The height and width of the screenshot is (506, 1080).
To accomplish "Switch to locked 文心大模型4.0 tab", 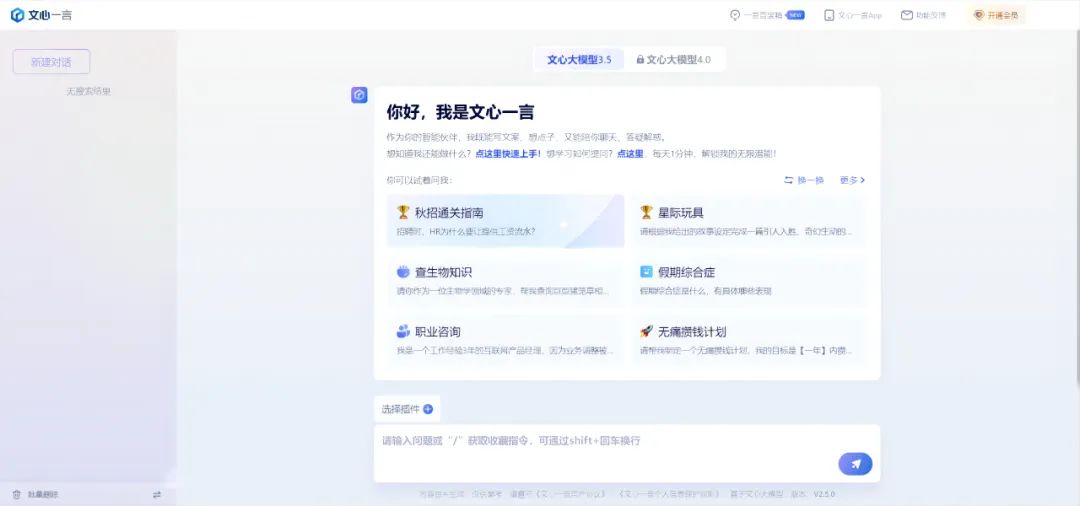I will (x=674, y=60).
